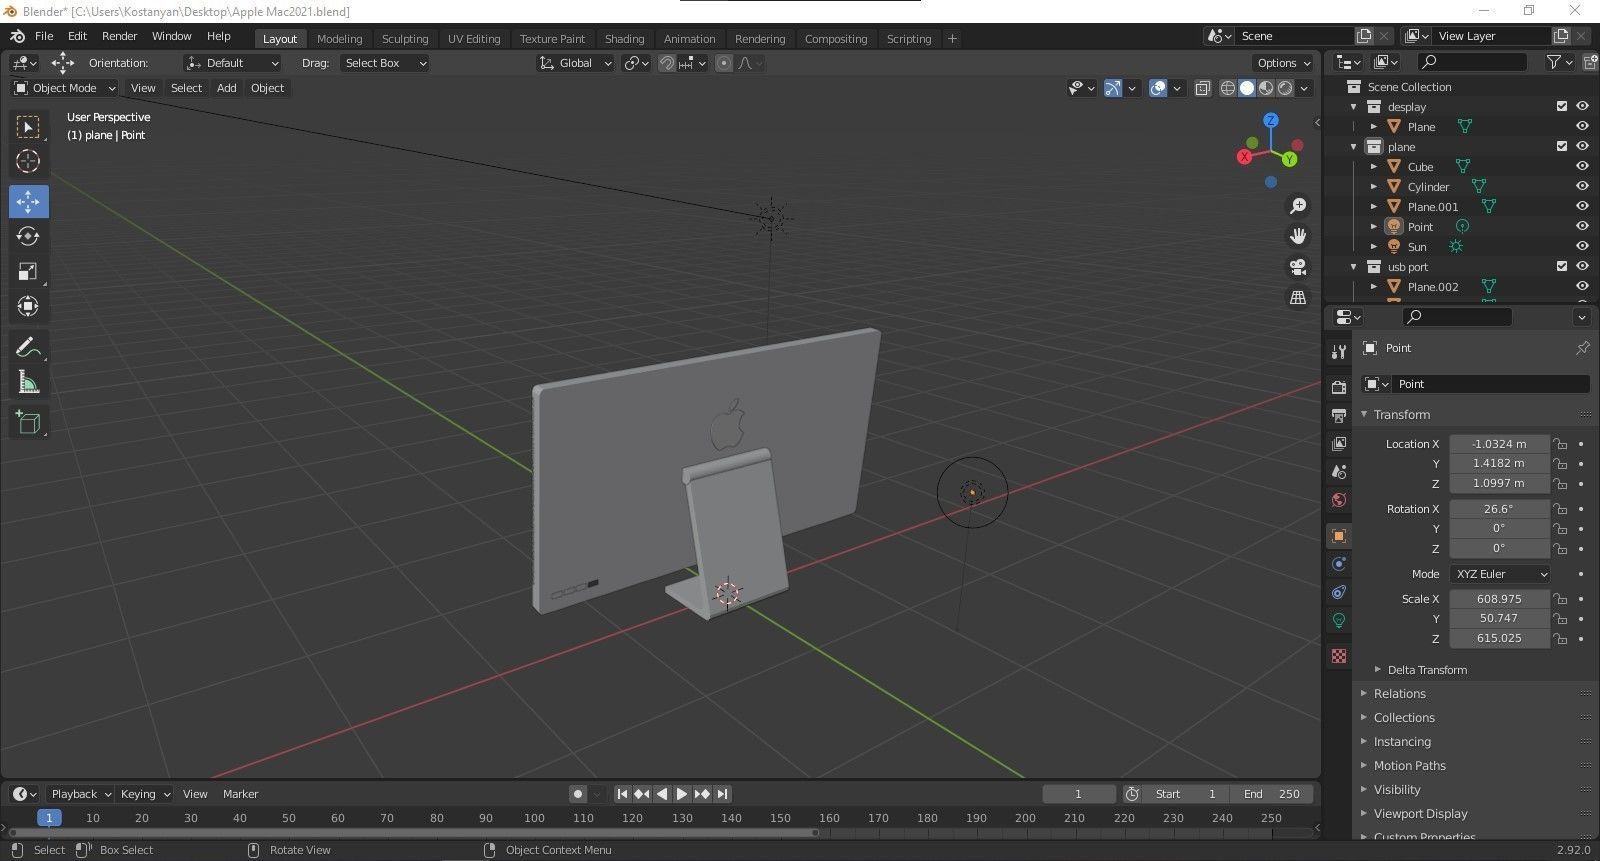Screen dimensions: 1600x861
Task: Open the Render properties tab
Action: (1339, 387)
